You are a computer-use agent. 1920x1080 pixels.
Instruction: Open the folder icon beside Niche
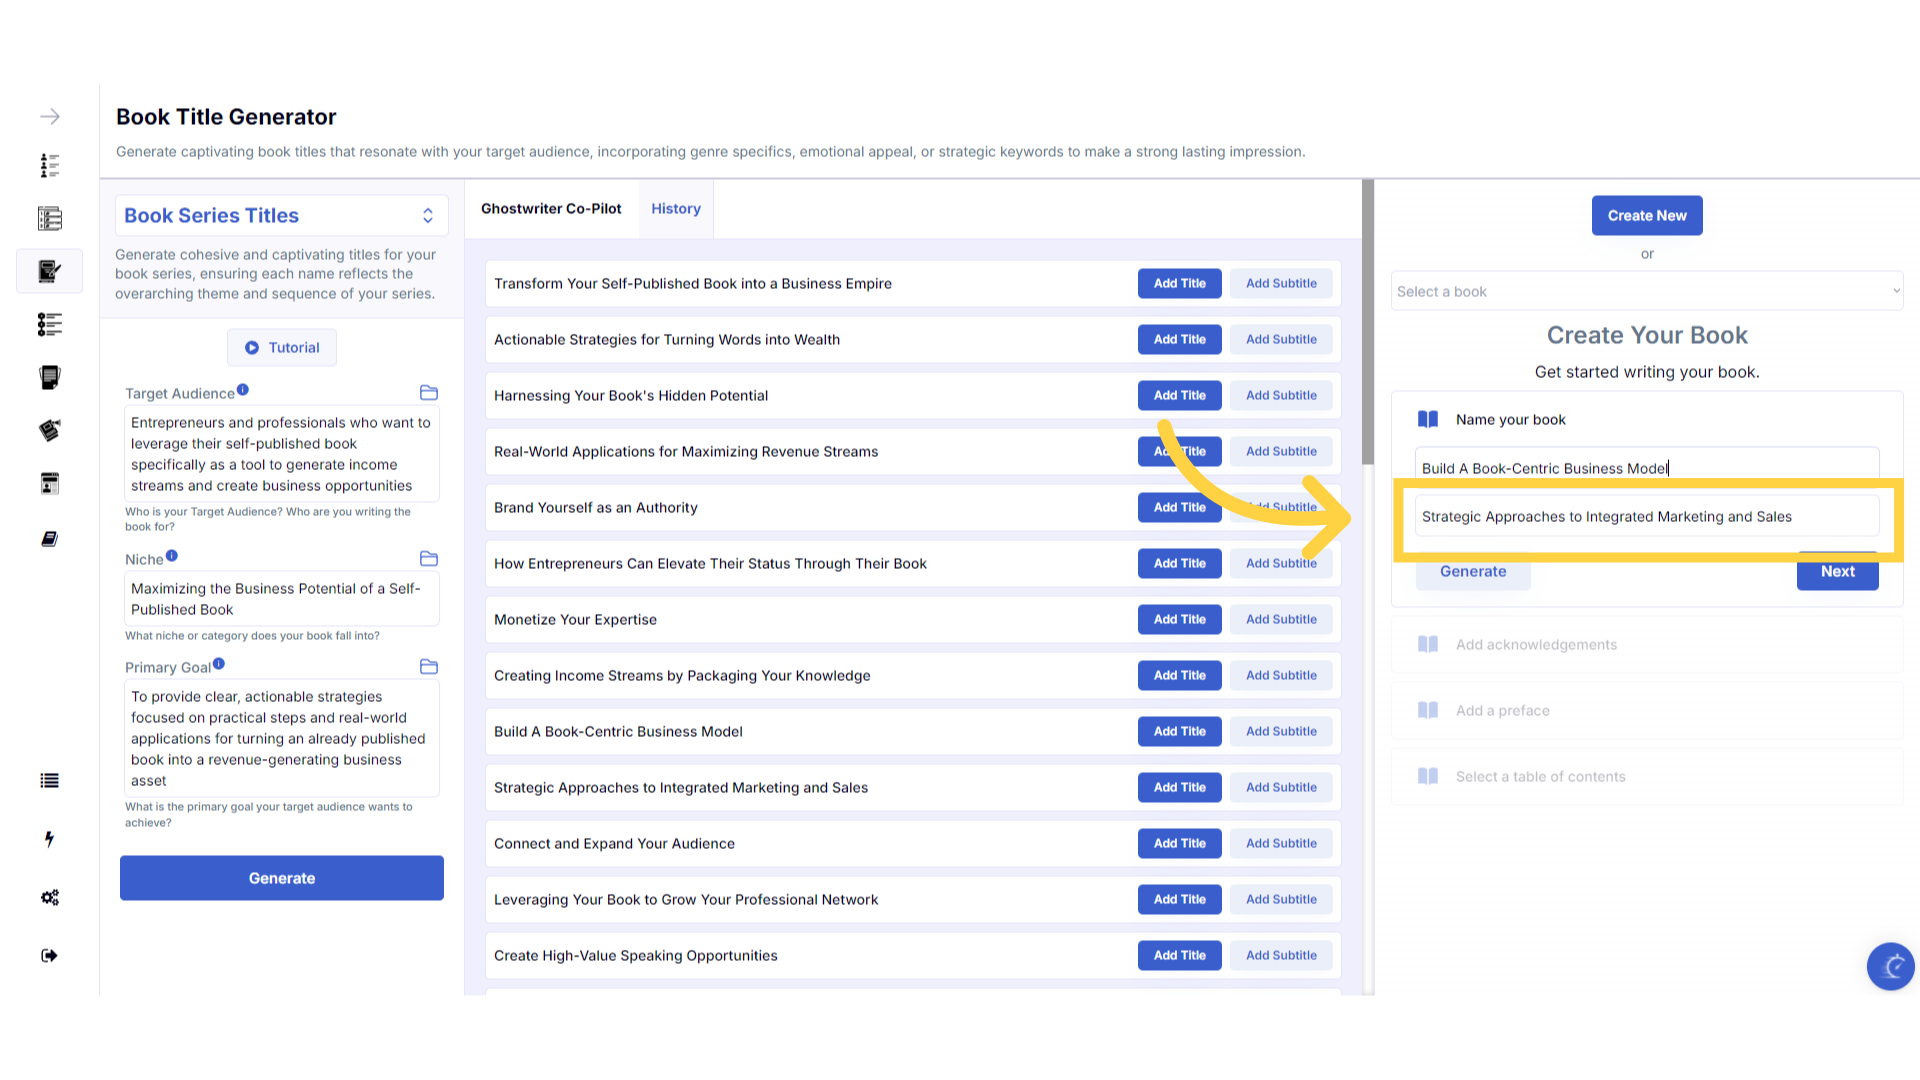point(429,559)
